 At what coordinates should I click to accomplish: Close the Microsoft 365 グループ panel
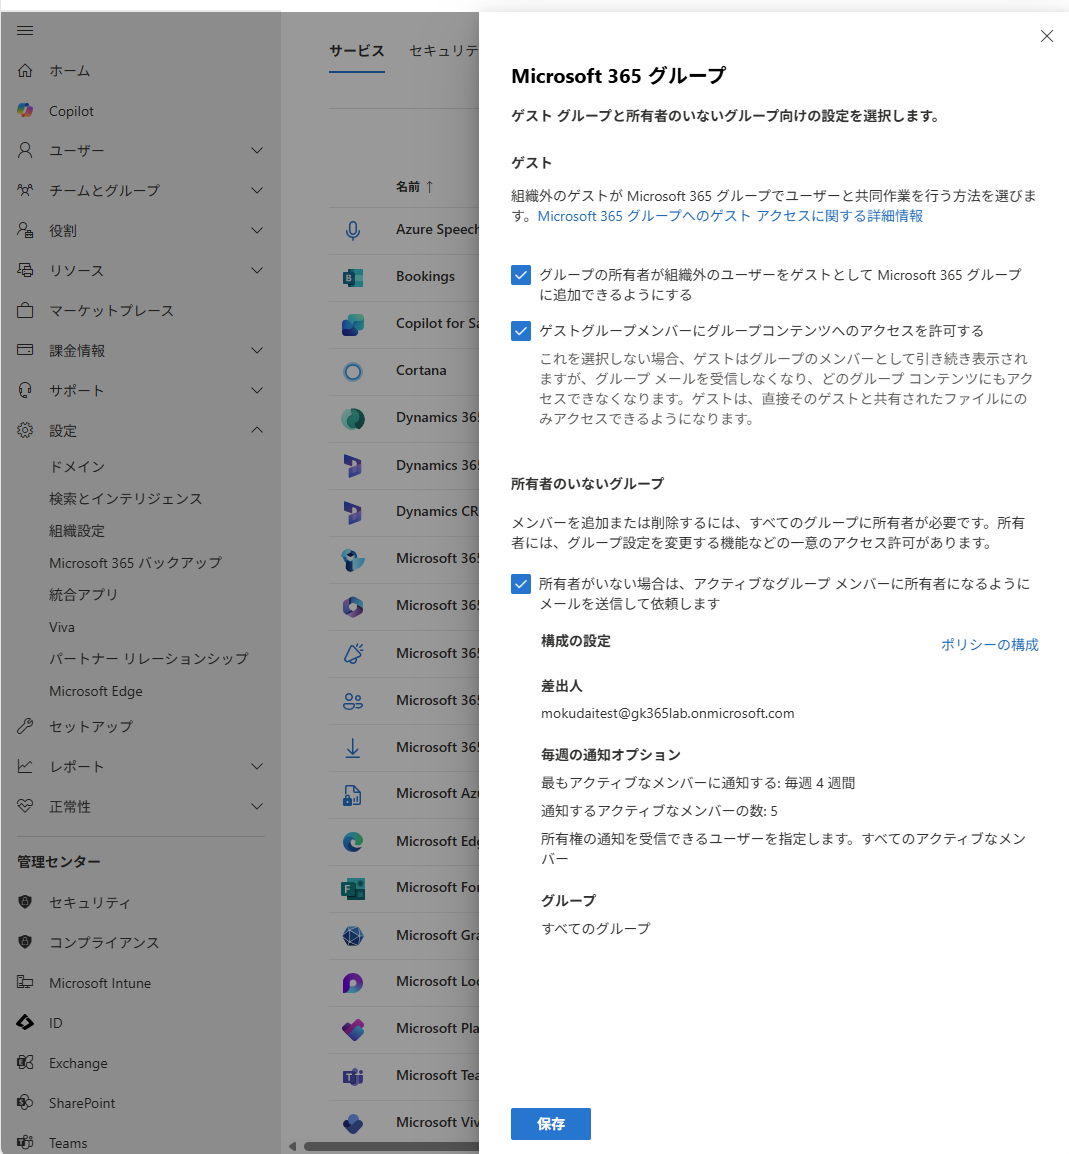1047,36
